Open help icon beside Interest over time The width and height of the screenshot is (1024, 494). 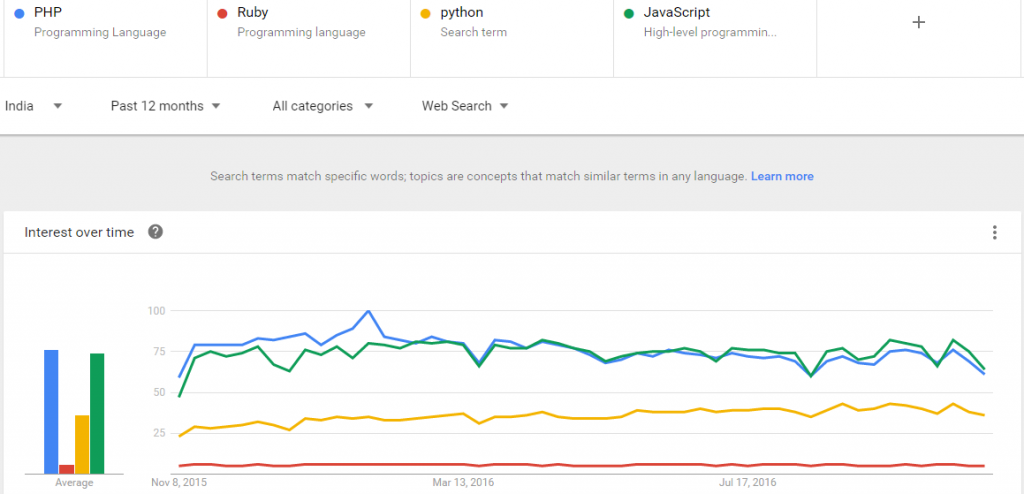point(155,232)
